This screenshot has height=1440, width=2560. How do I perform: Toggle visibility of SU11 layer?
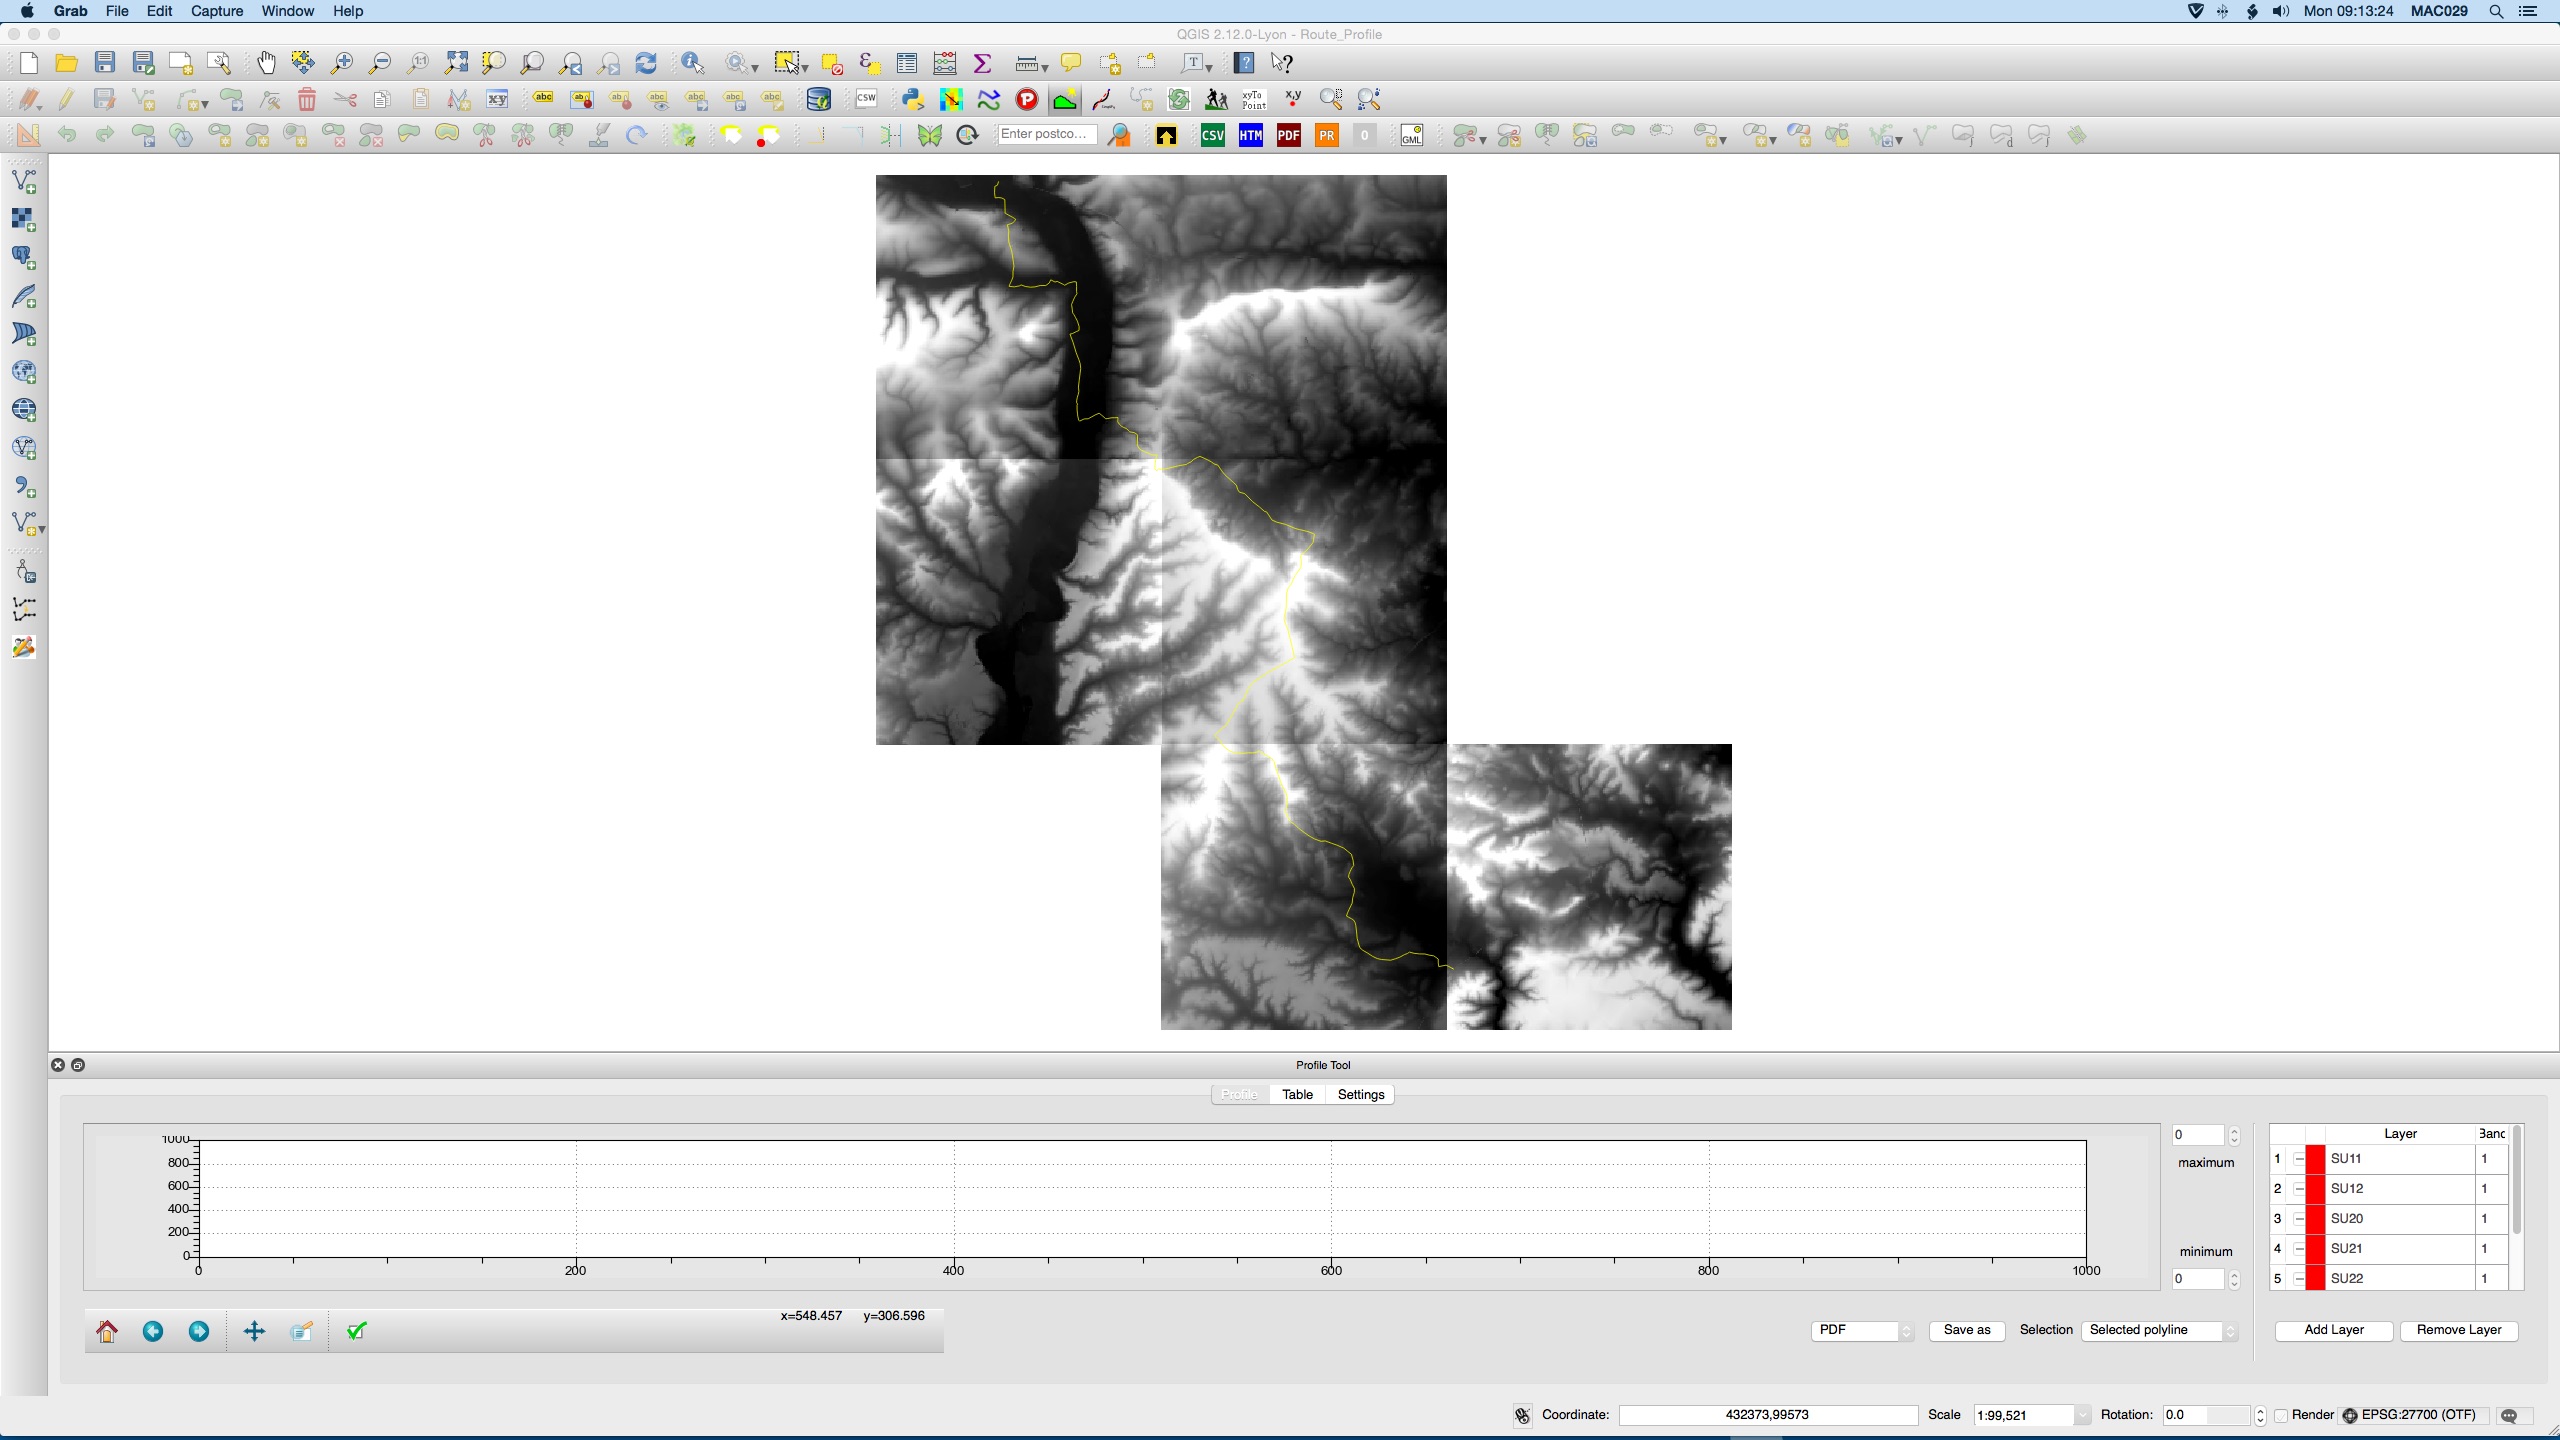(2298, 1159)
